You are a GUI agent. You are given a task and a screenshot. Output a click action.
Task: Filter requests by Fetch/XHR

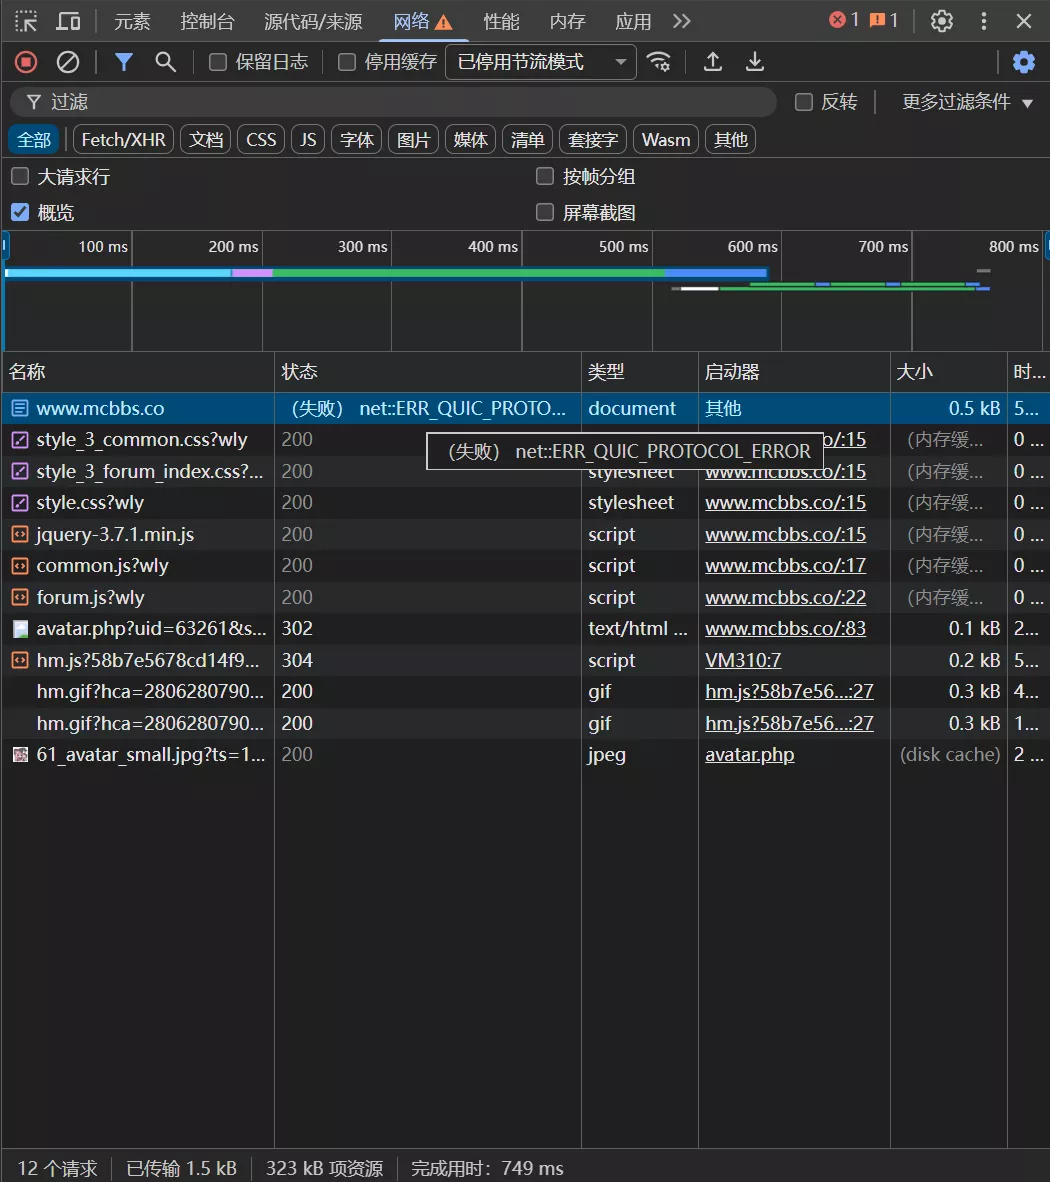[x=123, y=140]
